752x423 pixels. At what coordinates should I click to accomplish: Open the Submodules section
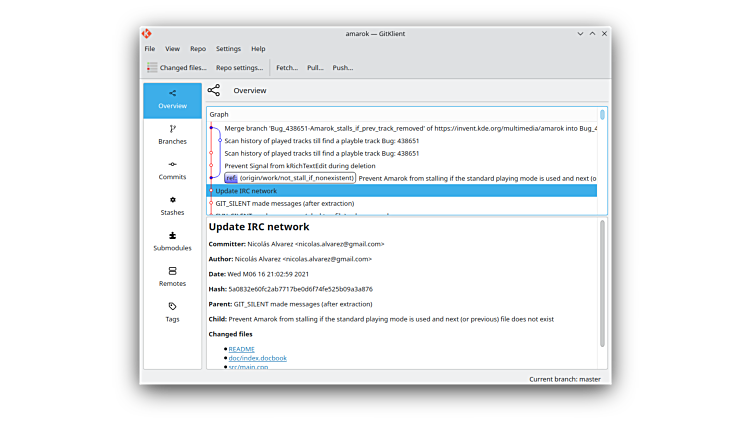172,241
